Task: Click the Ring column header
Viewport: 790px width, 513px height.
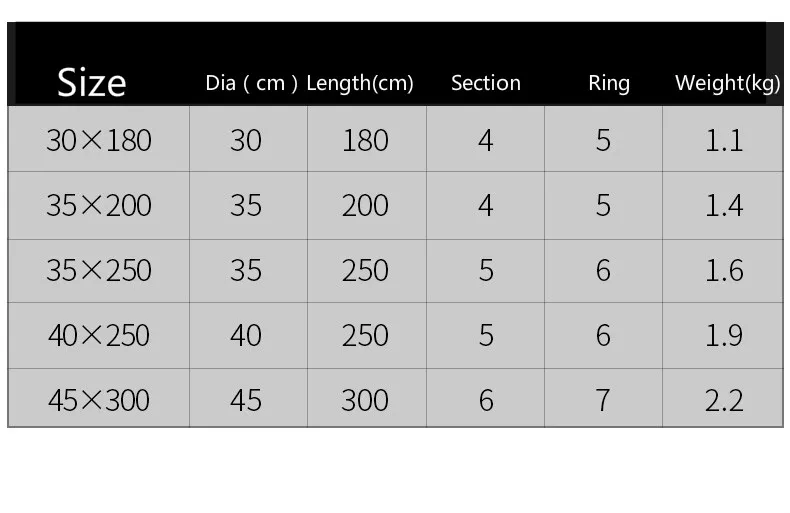Action: (609, 84)
